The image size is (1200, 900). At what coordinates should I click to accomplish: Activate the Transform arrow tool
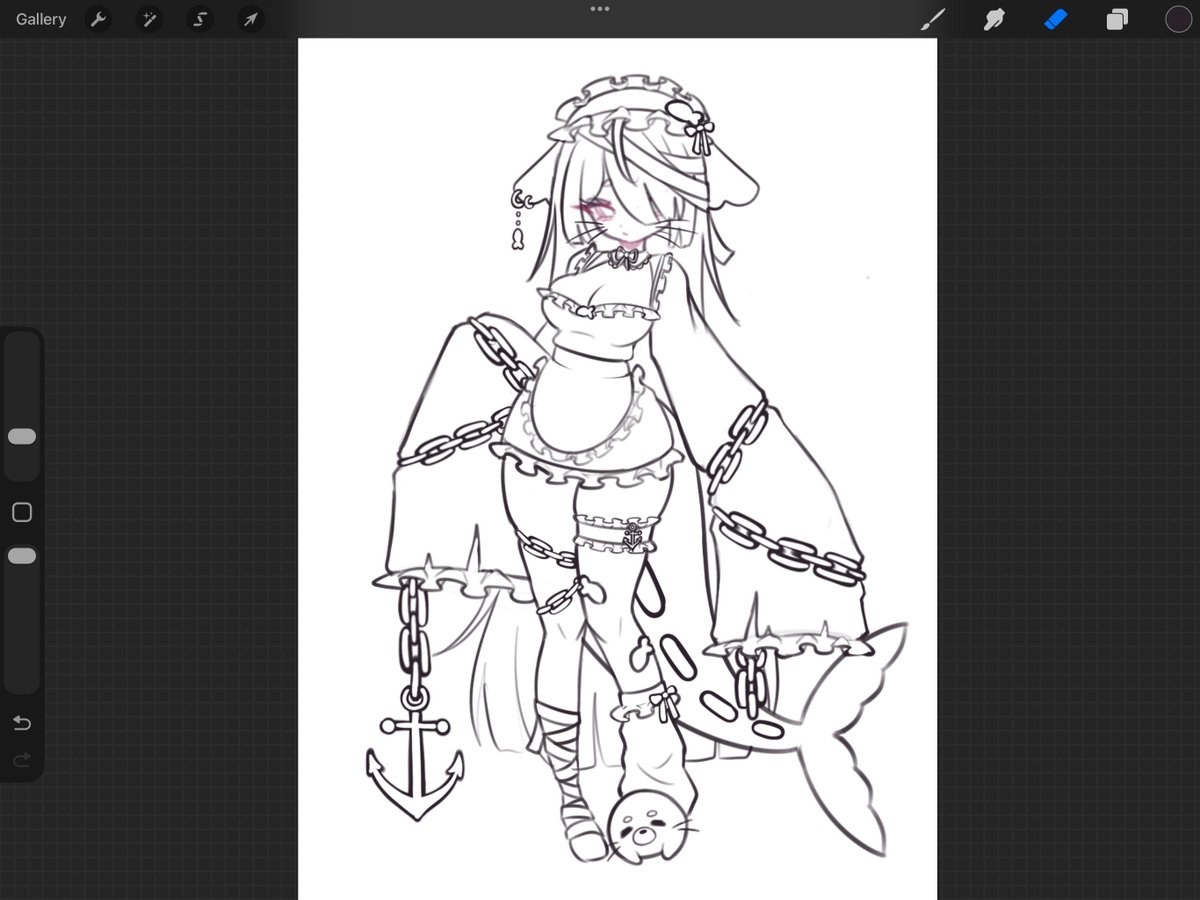(x=251, y=19)
